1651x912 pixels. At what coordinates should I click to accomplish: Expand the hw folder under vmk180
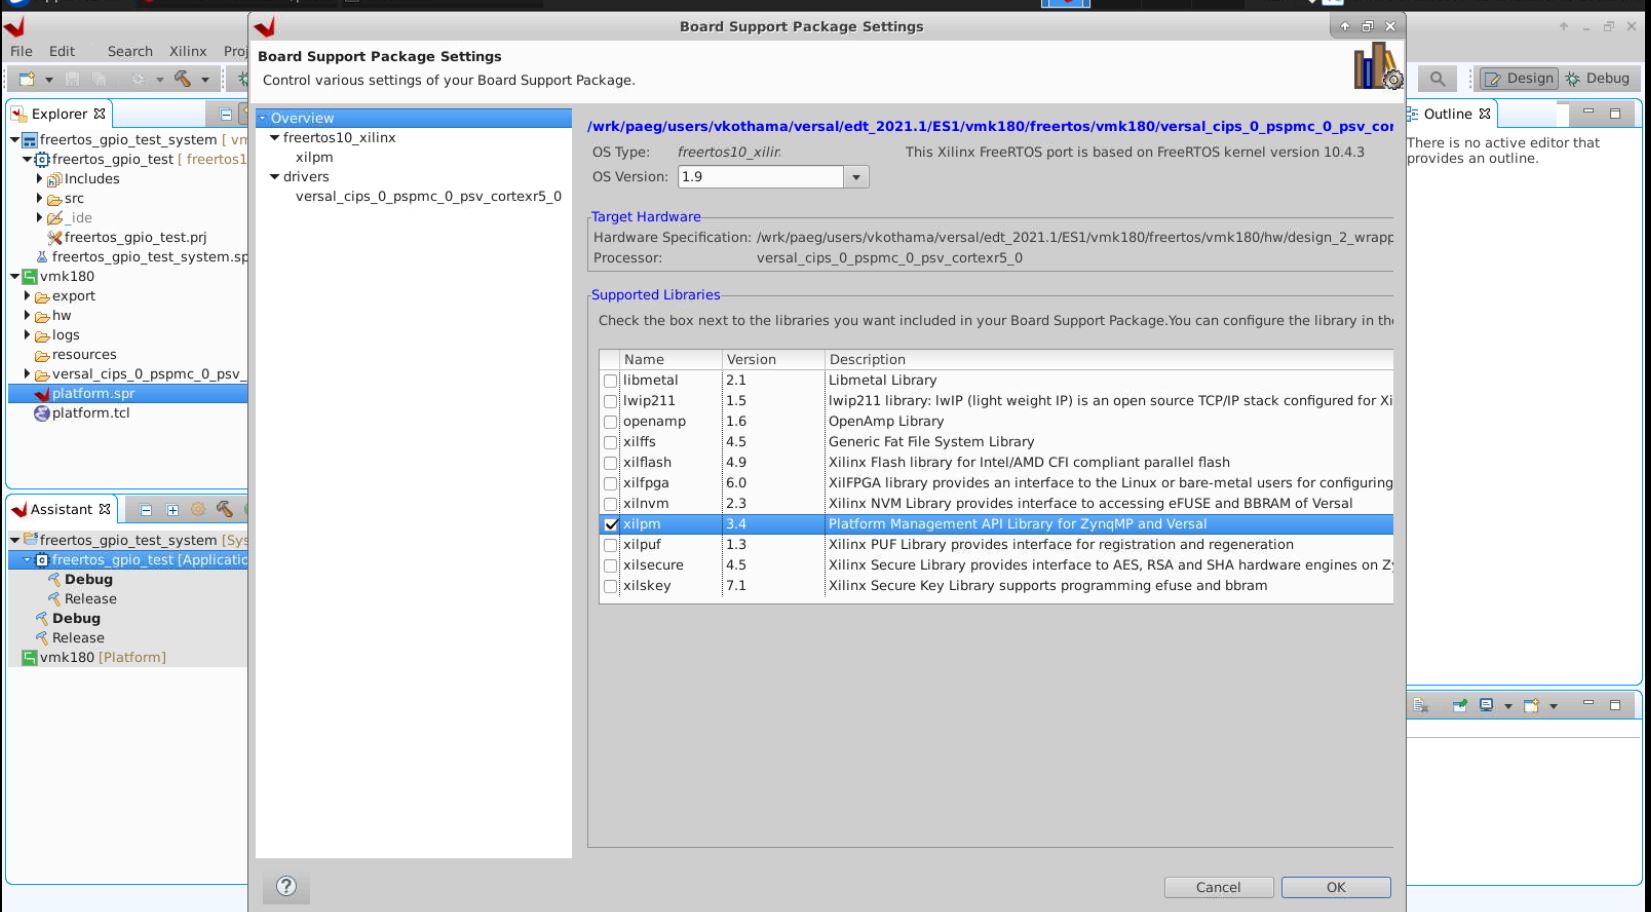(x=27, y=315)
